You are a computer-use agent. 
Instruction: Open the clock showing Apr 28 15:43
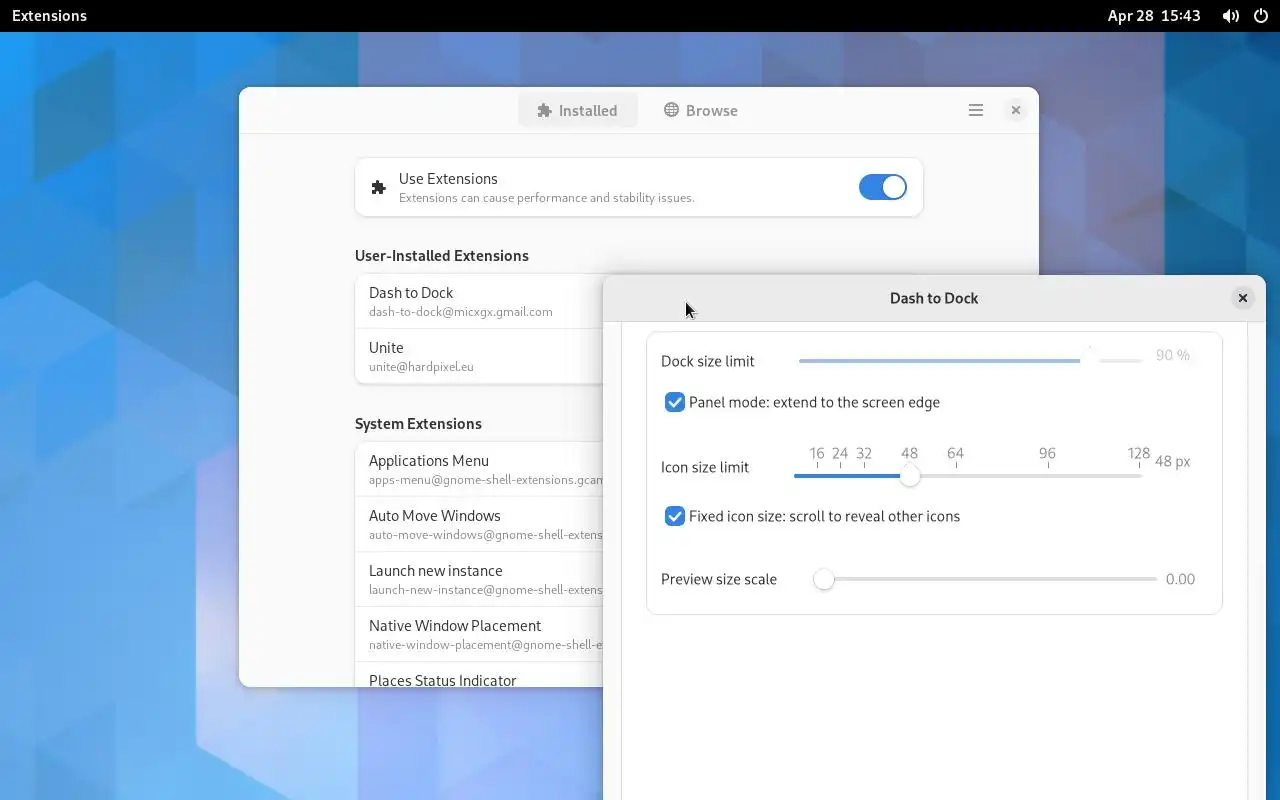click(x=1154, y=16)
